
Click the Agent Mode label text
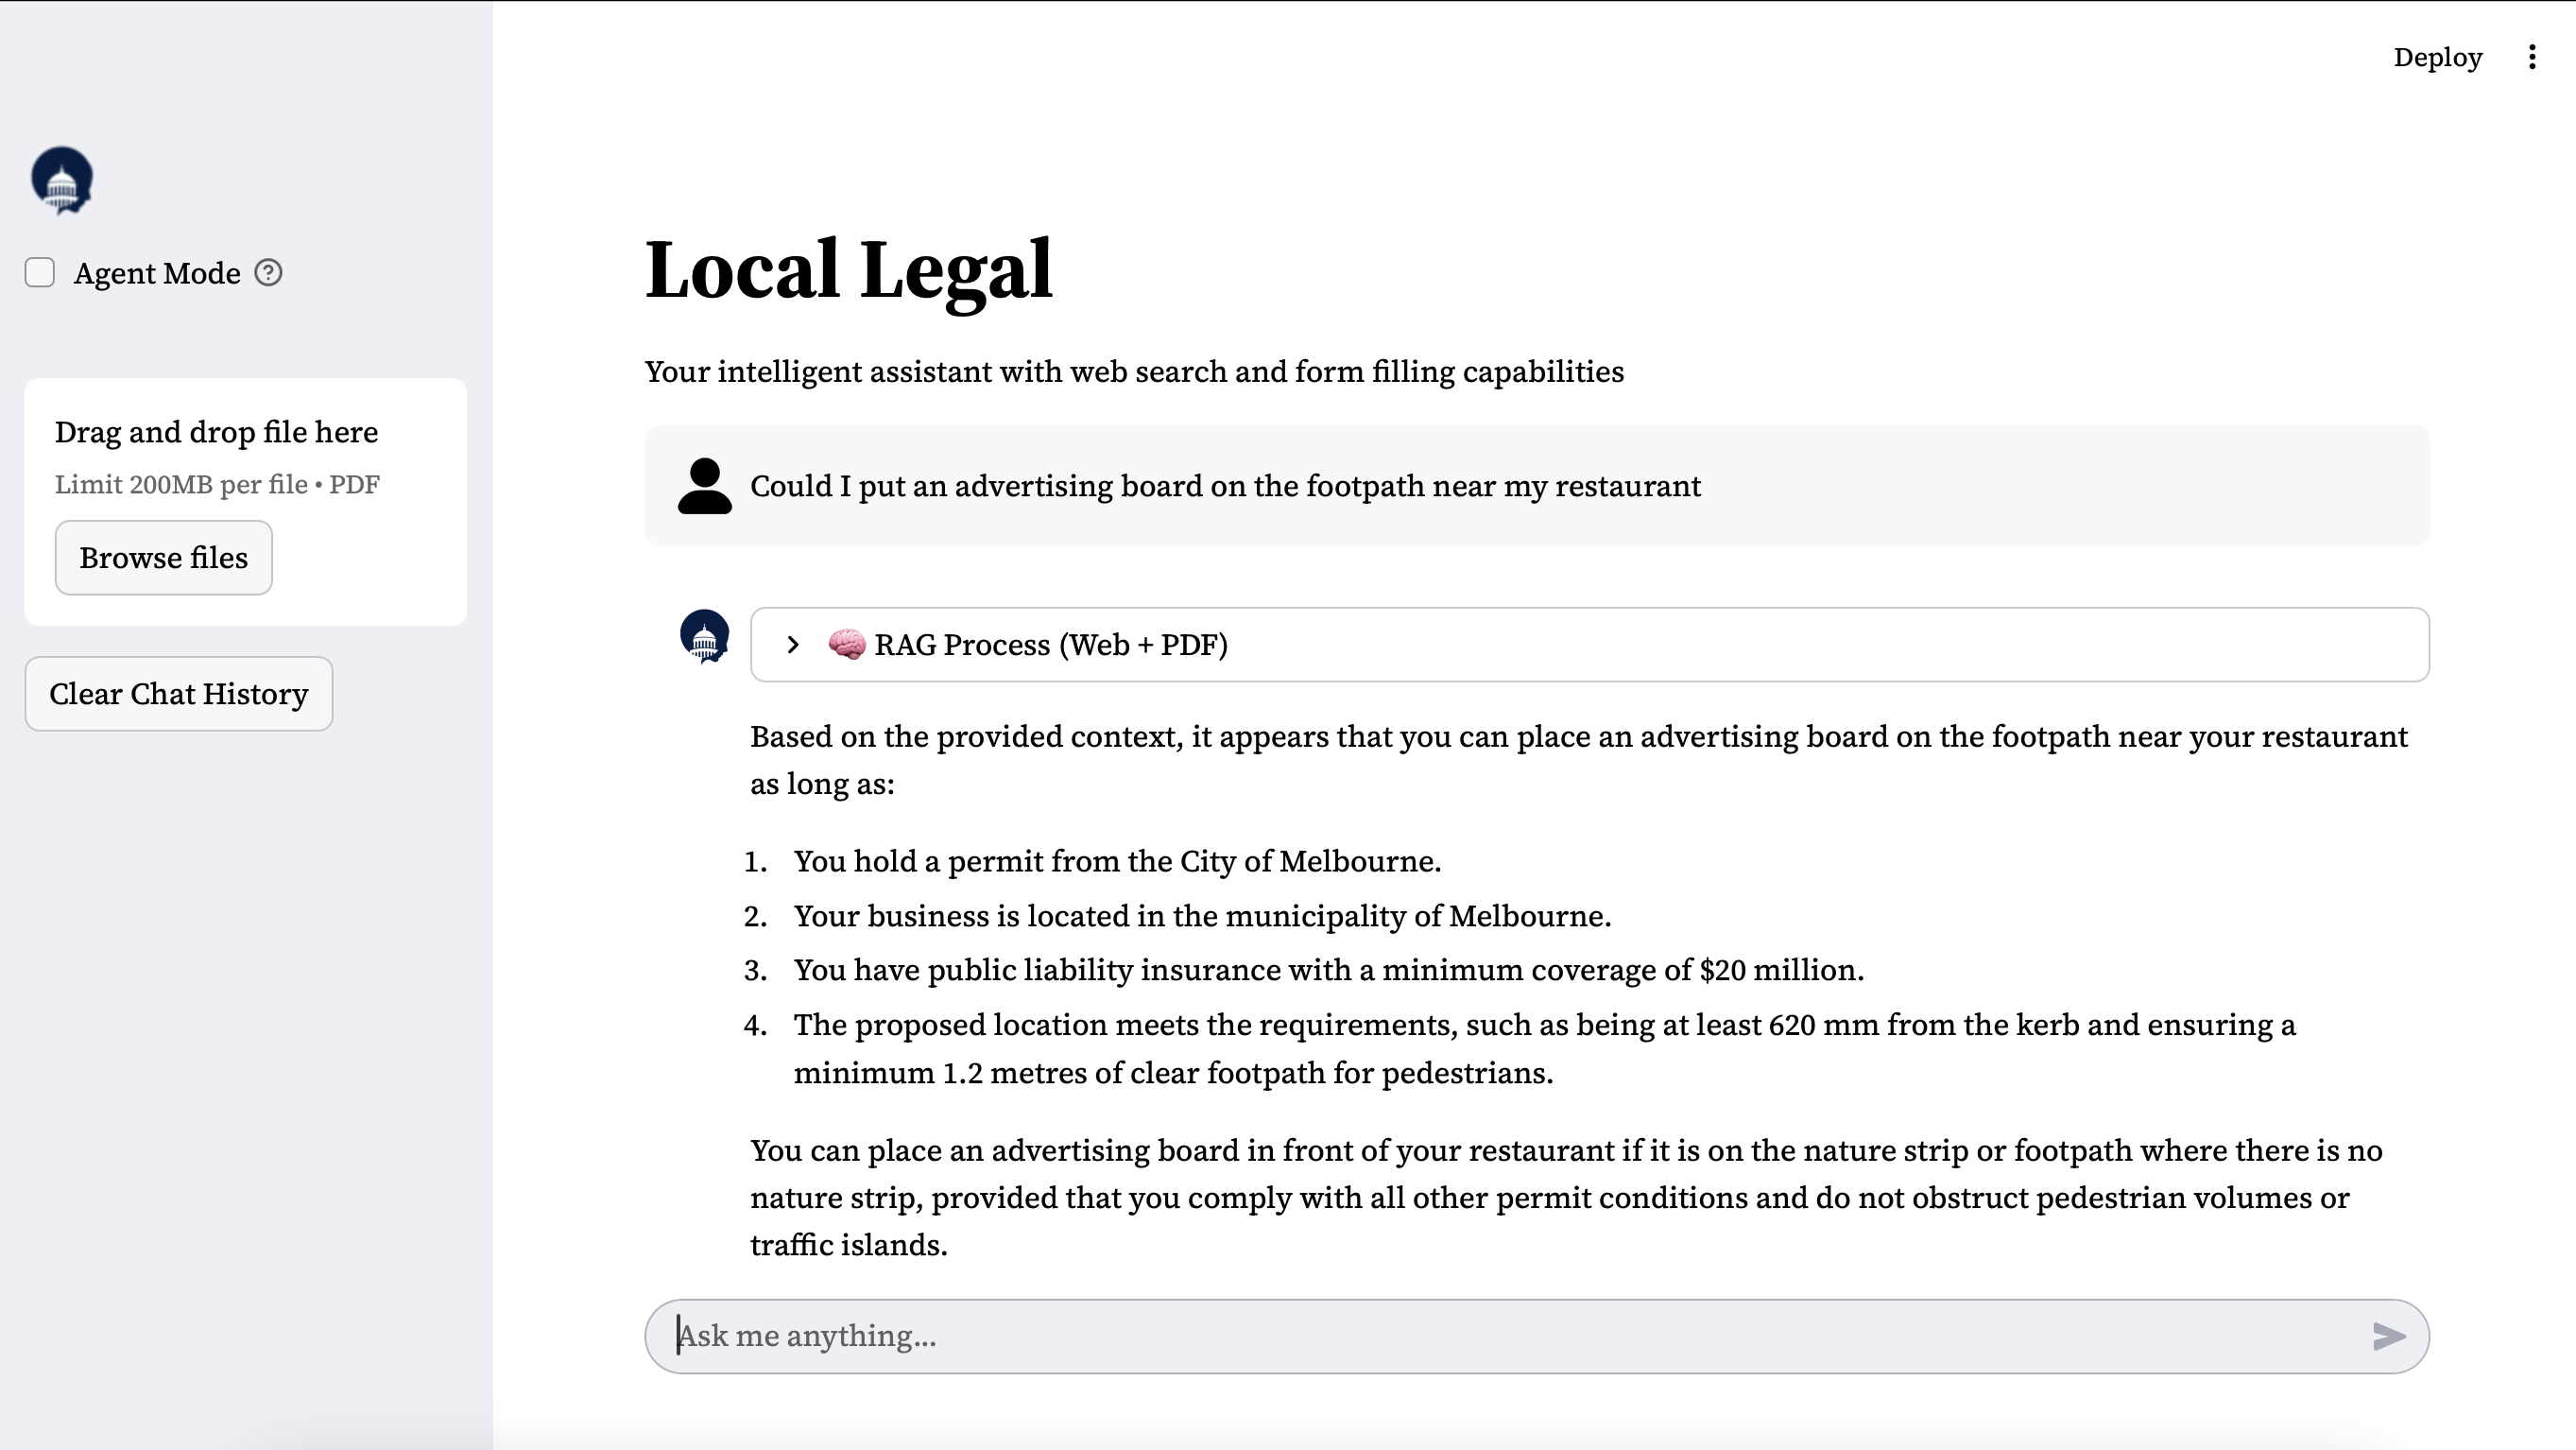point(157,273)
